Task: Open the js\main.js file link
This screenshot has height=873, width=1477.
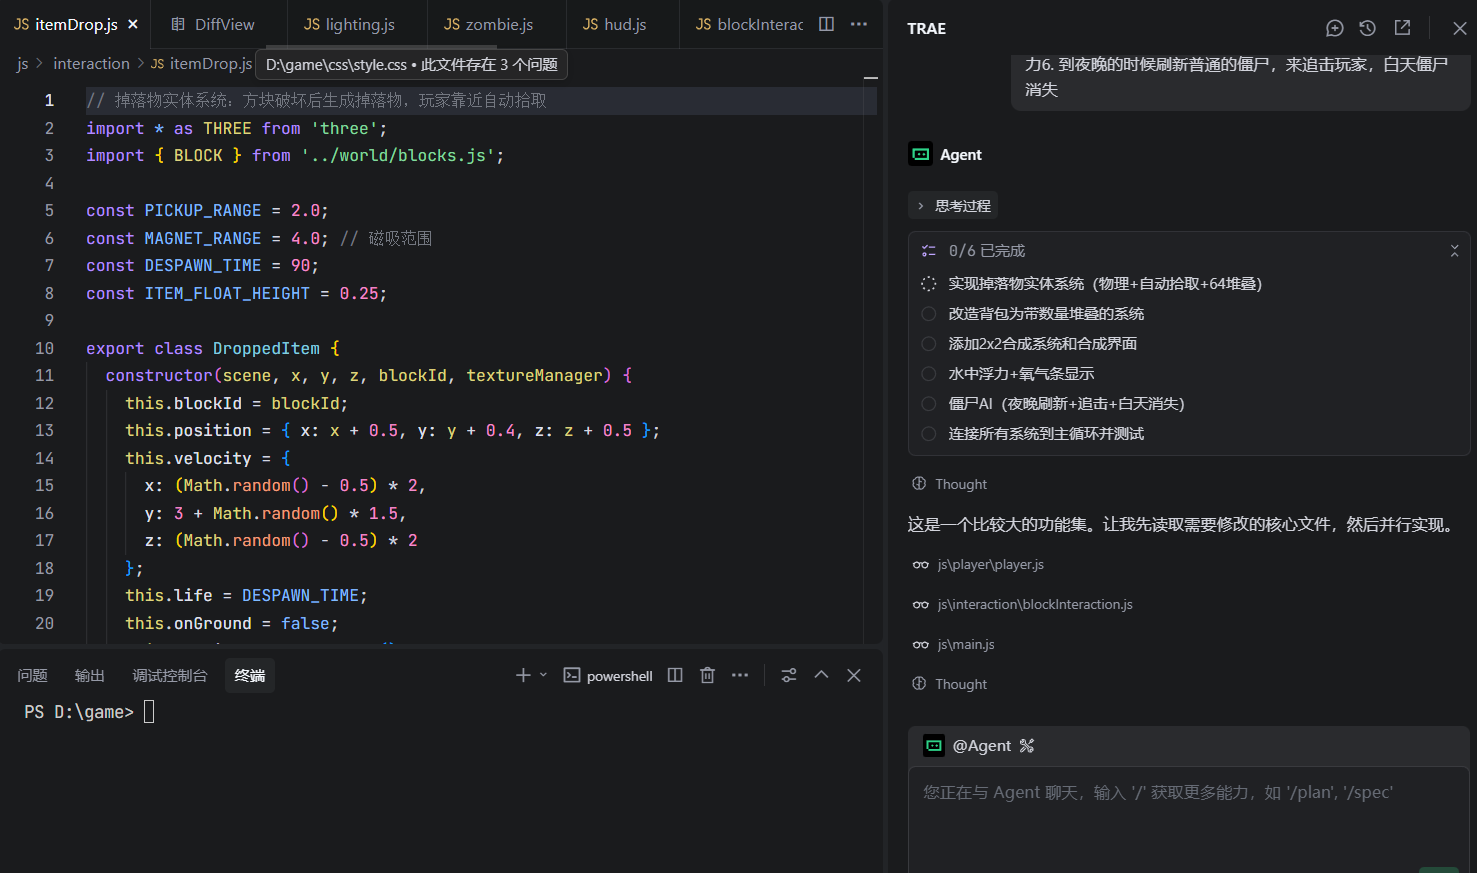Action: [x=966, y=645]
